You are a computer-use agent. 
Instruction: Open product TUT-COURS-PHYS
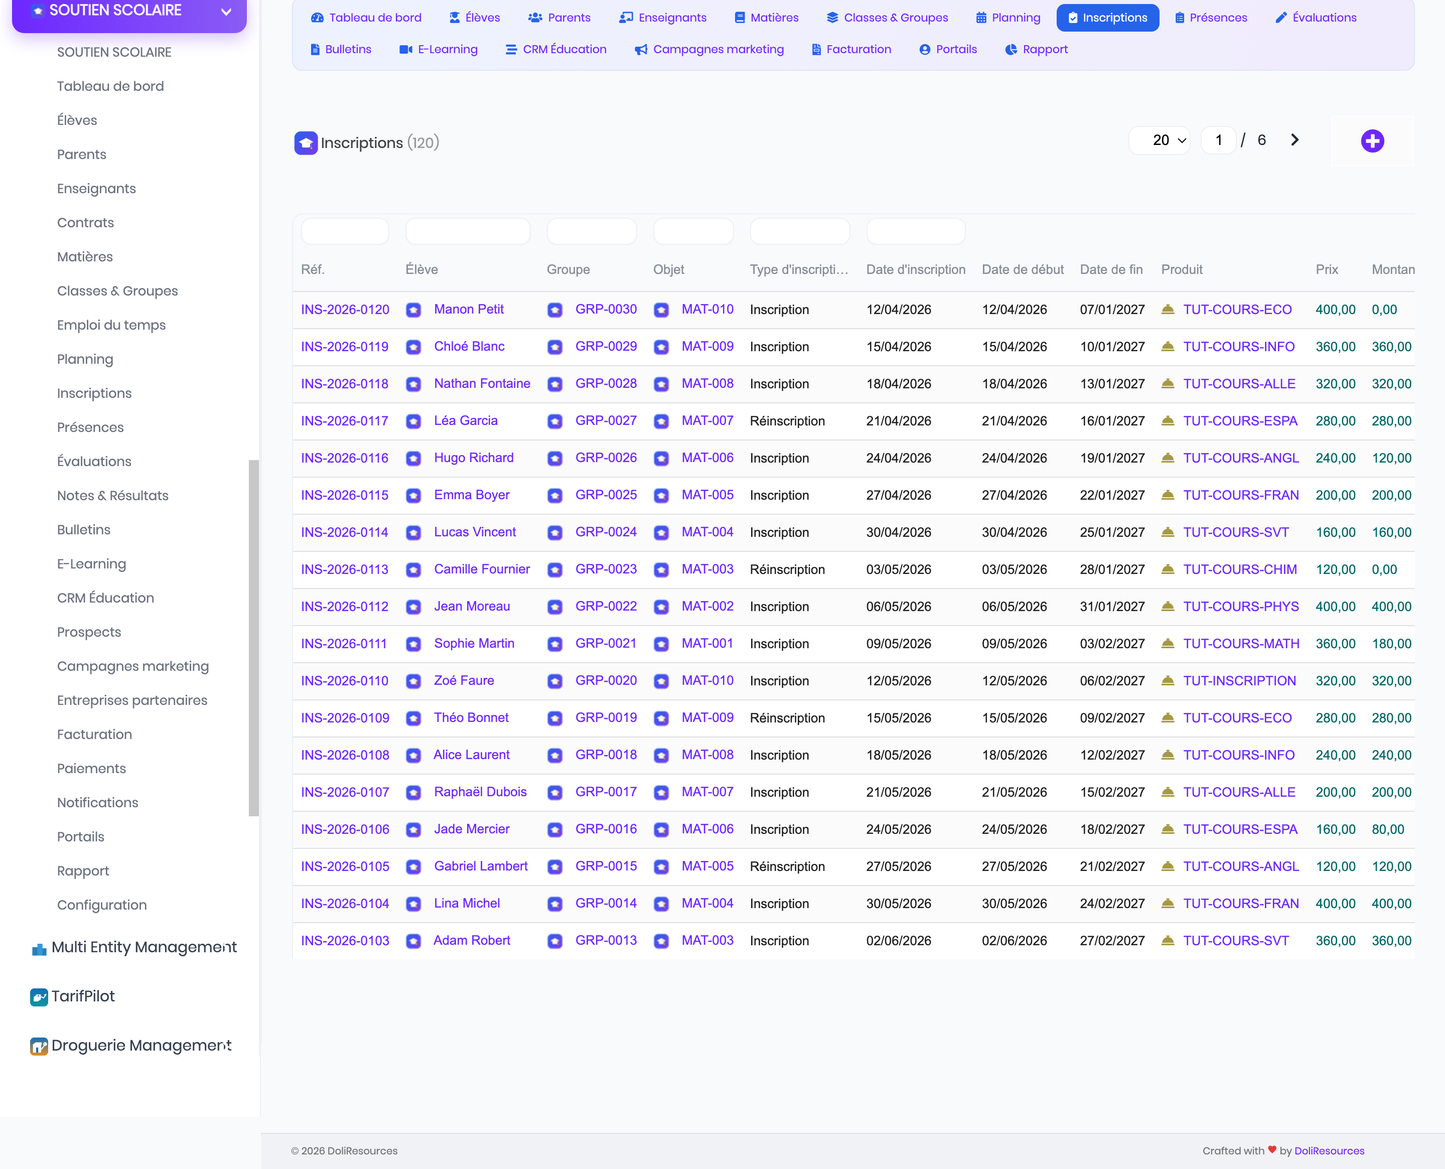(1241, 607)
